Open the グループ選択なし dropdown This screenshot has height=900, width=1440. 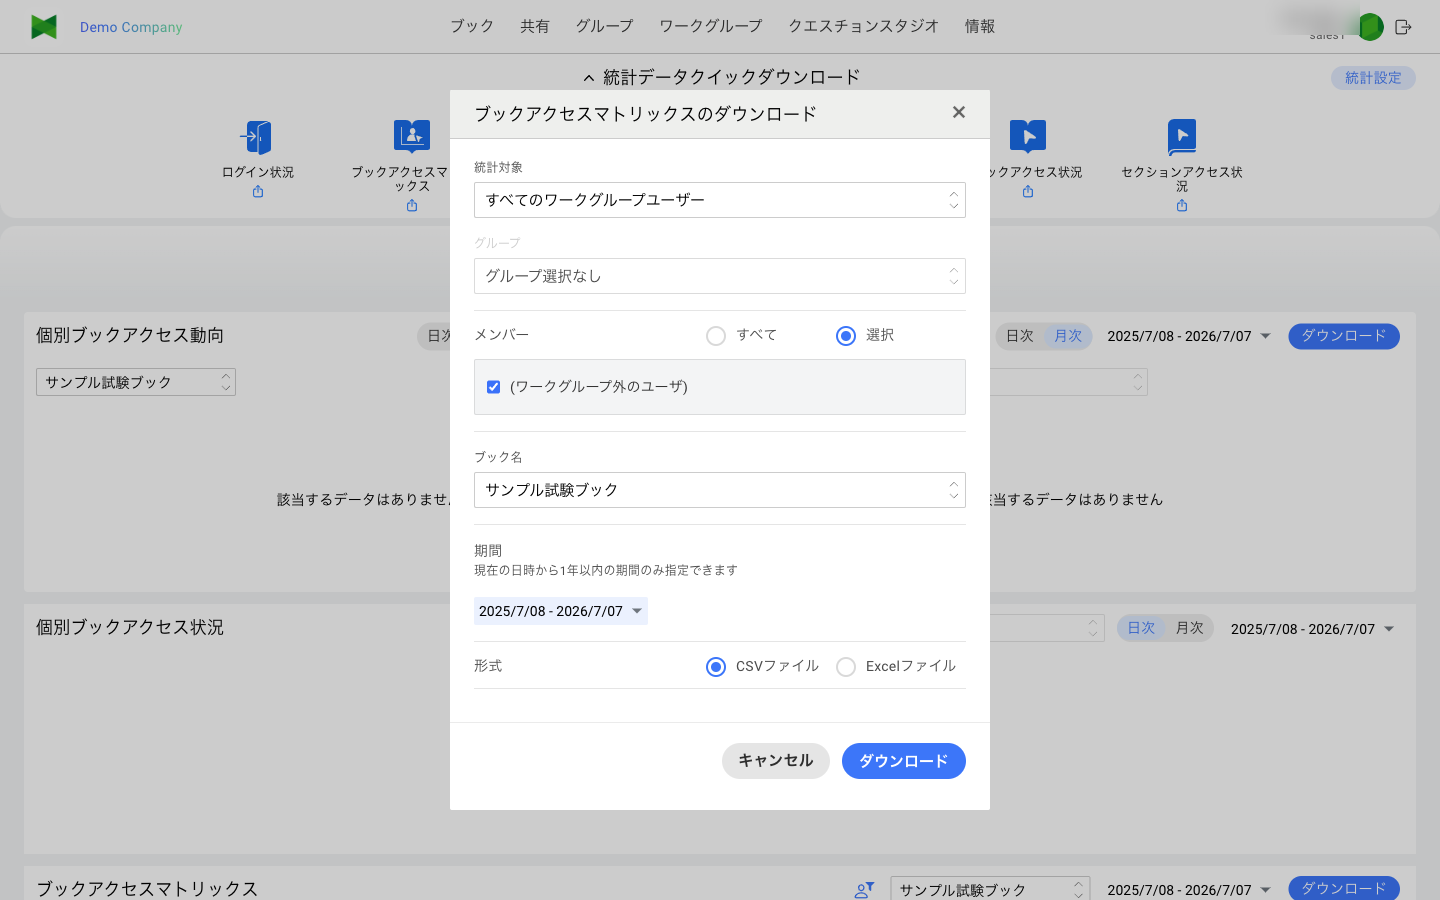[x=720, y=276]
